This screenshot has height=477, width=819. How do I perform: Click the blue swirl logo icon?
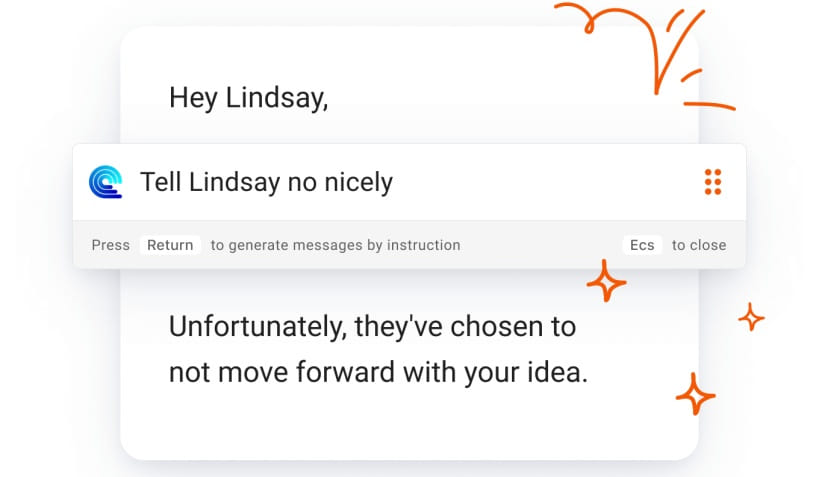tap(105, 182)
